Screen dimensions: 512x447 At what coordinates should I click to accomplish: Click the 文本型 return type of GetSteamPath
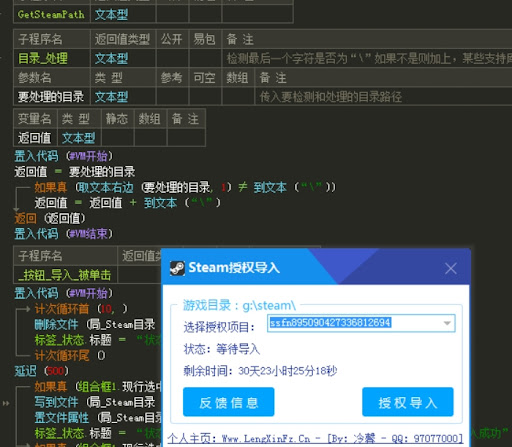pyautogui.click(x=123, y=15)
